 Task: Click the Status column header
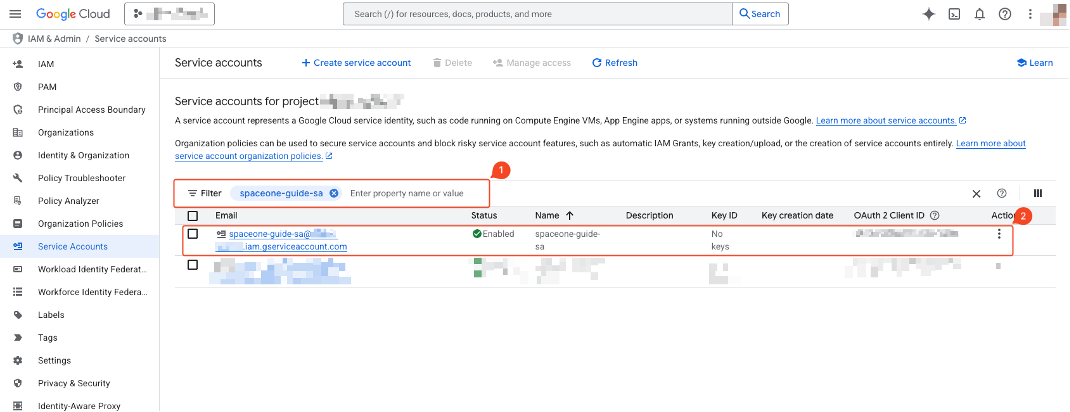click(485, 216)
